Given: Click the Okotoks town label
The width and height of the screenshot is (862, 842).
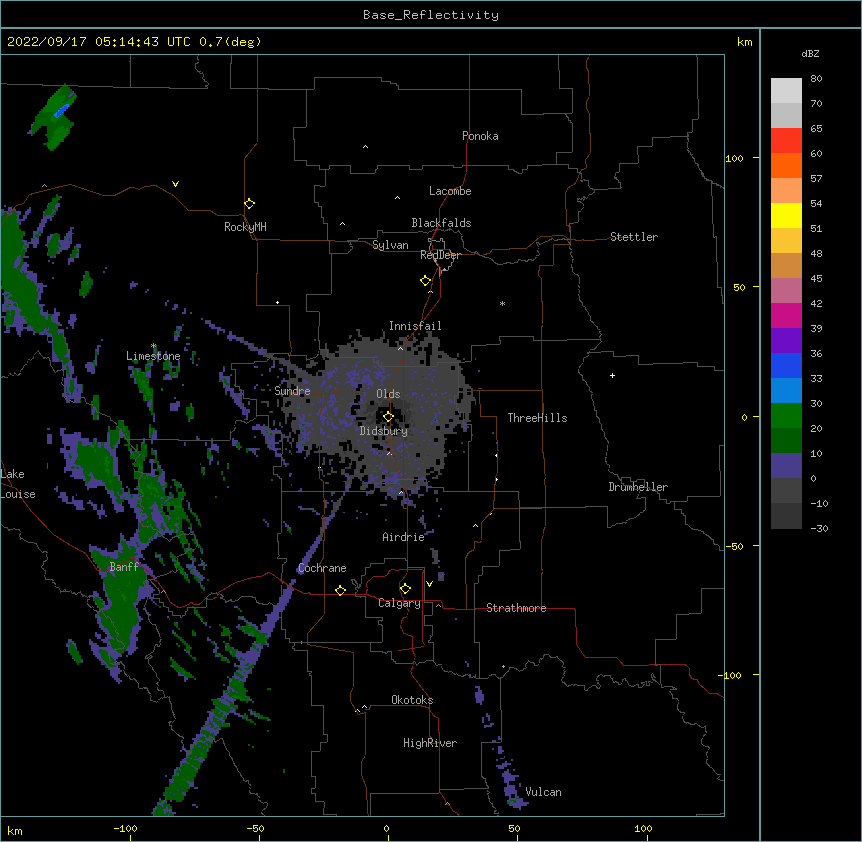Looking at the screenshot, I should click(412, 700).
